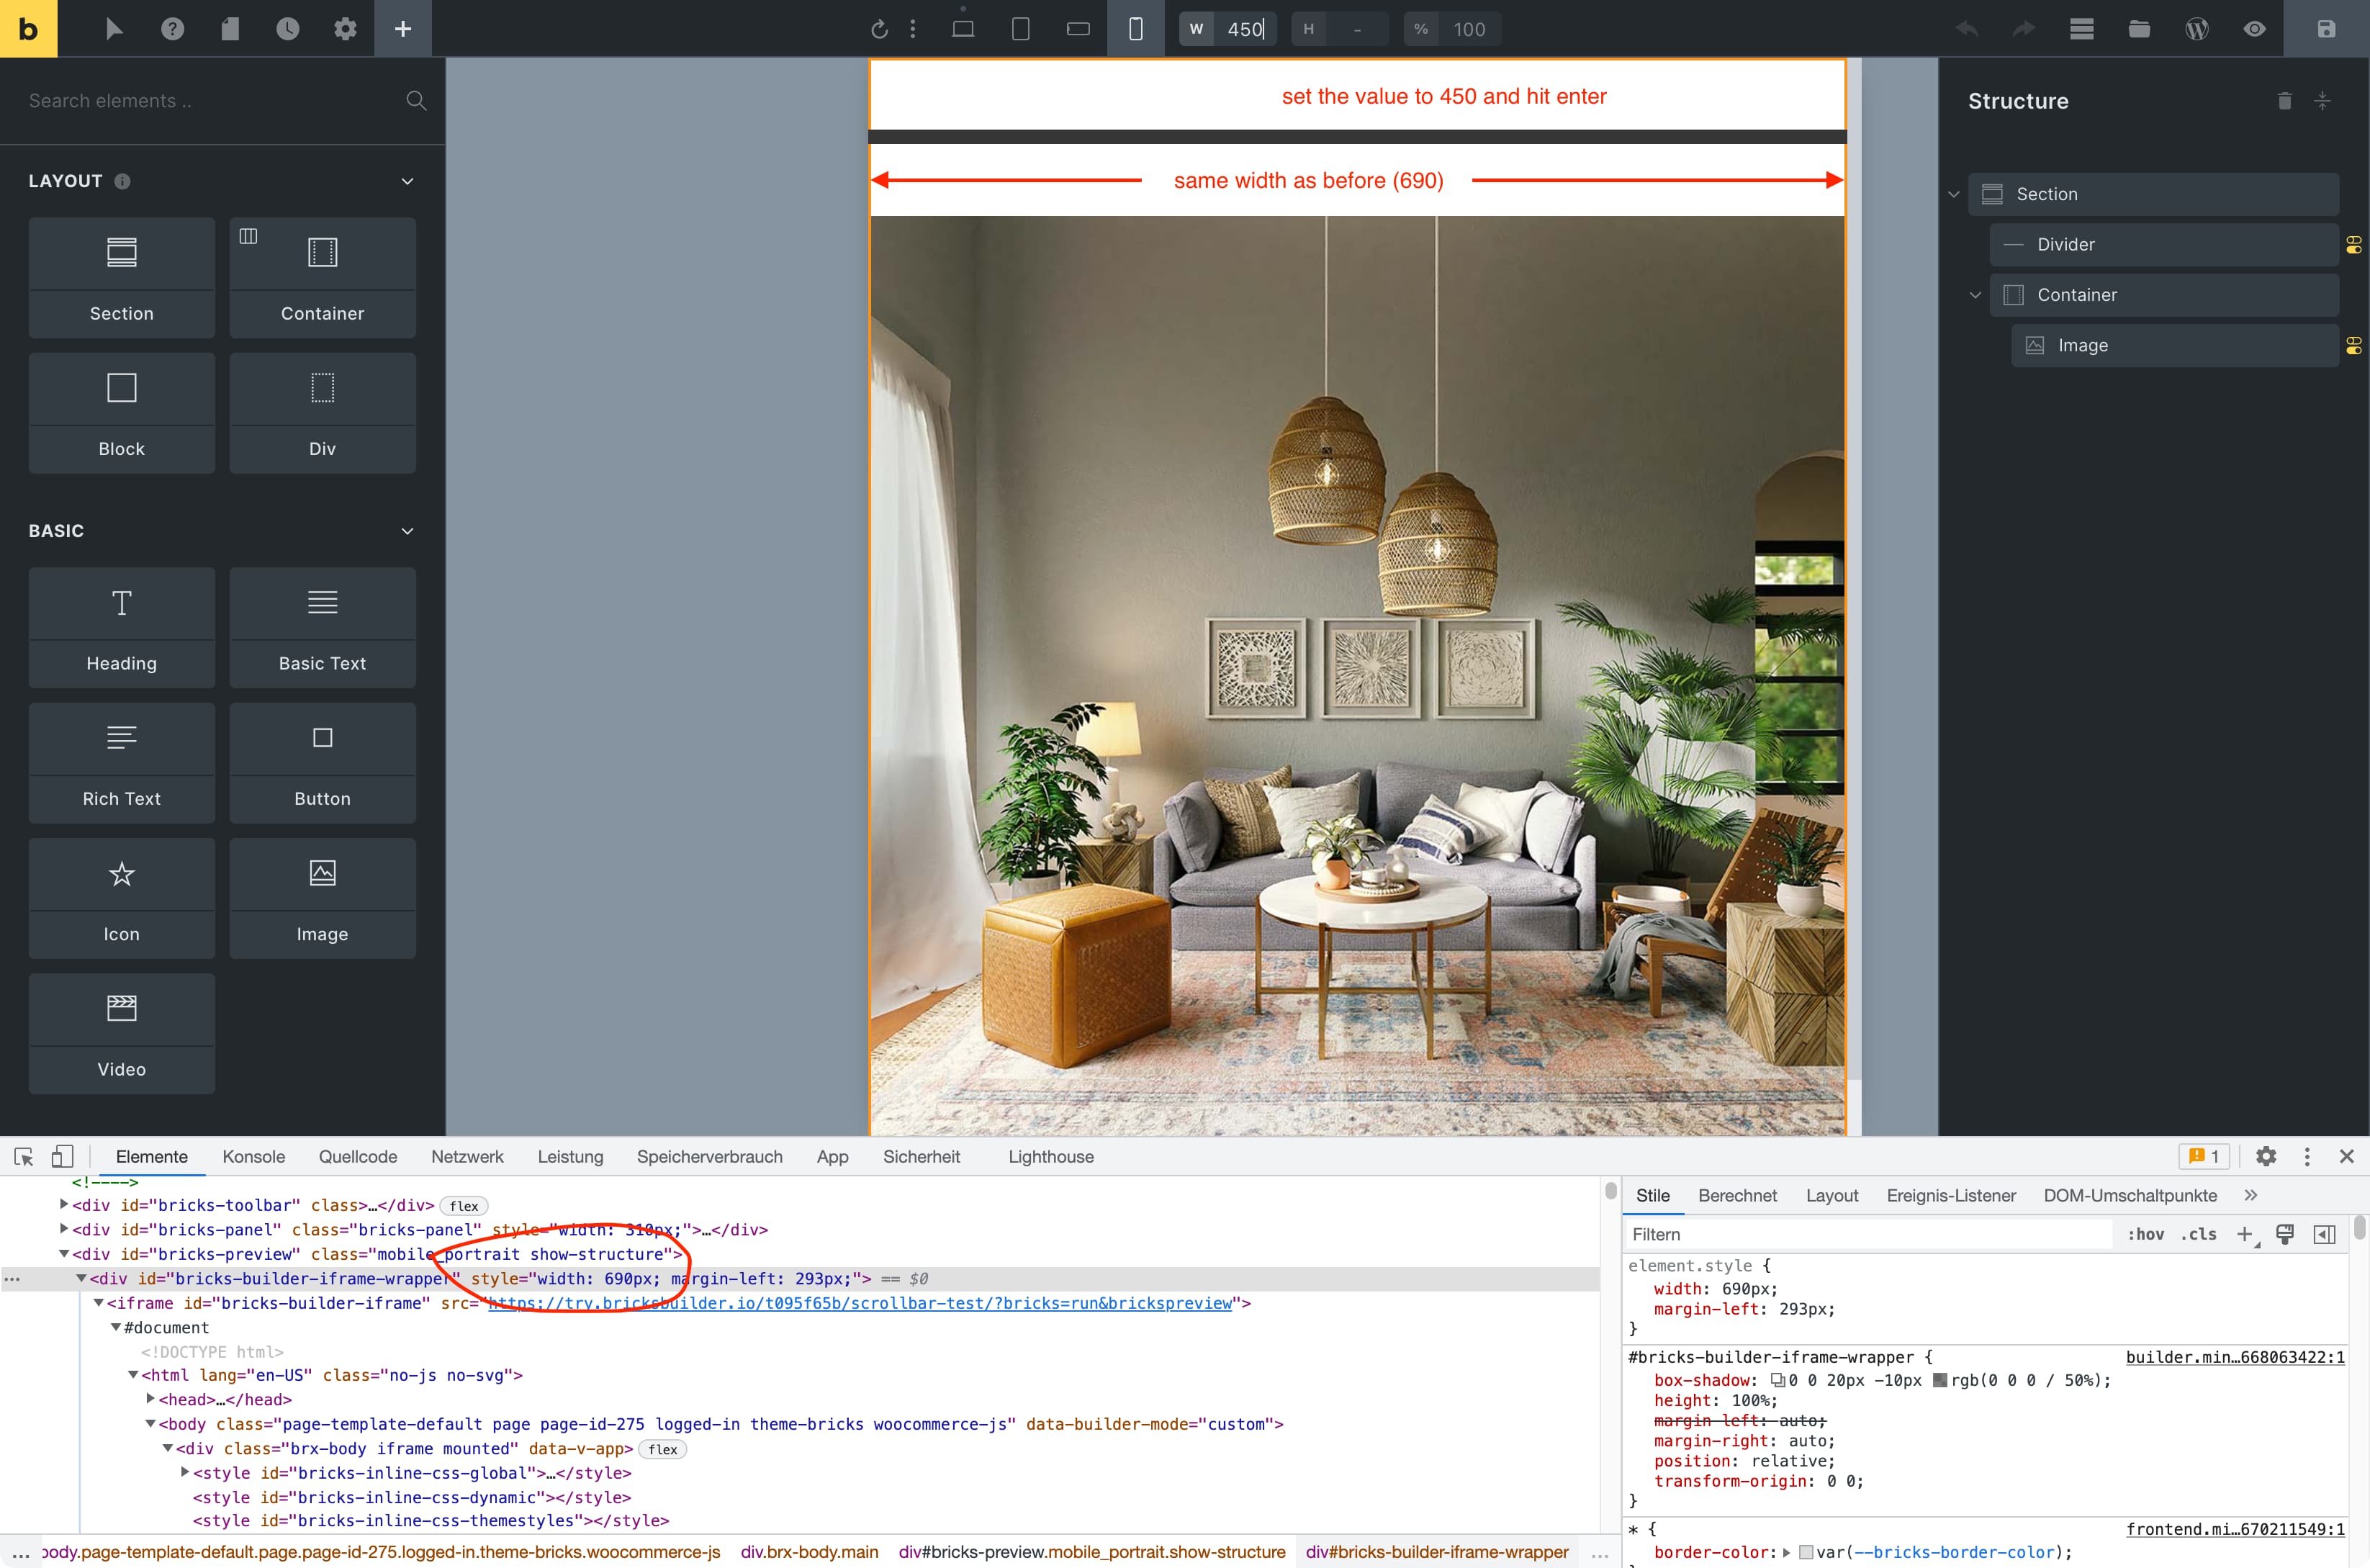The width and height of the screenshot is (2370, 1568).
Task: Expand the head node
Action: click(150, 1399)
